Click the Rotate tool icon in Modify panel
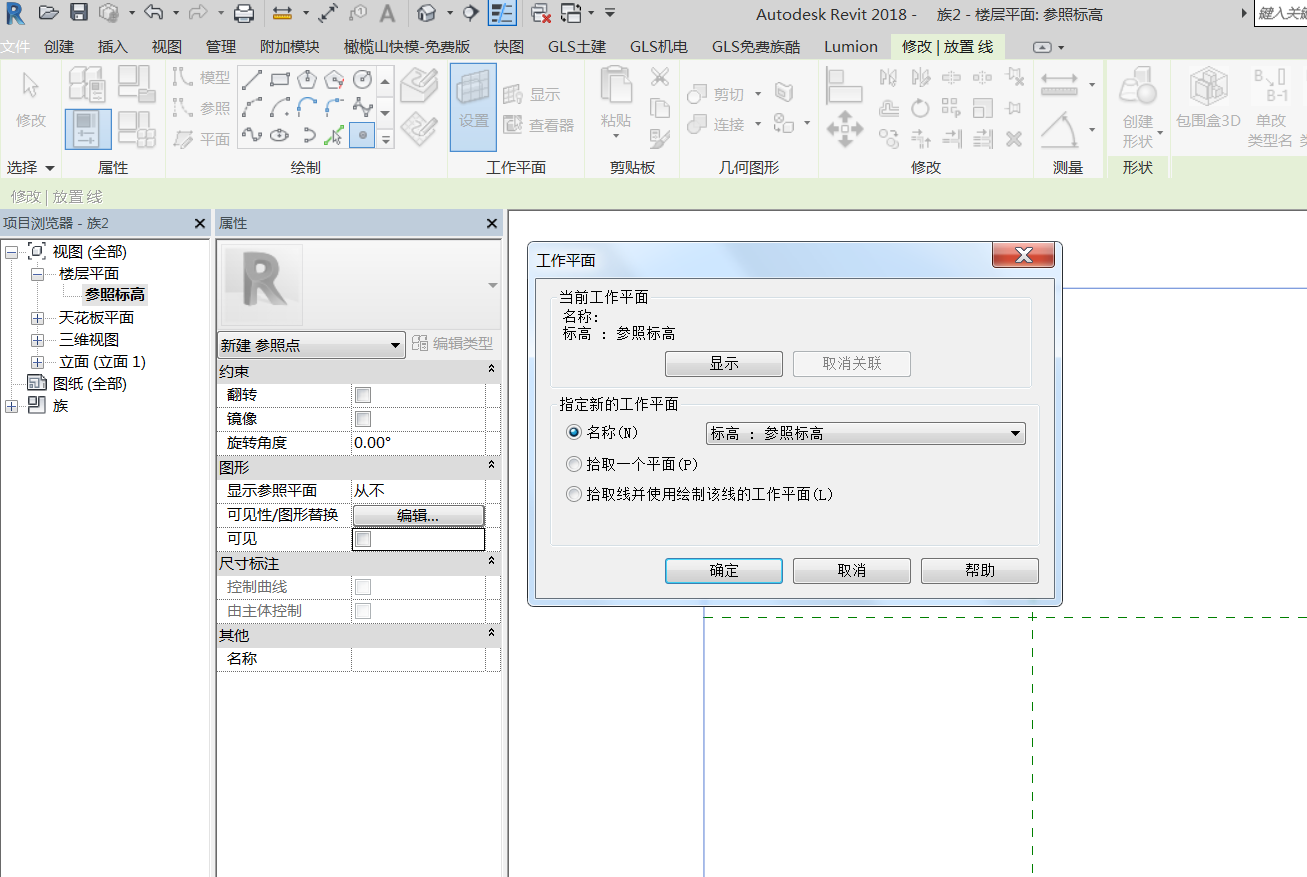 coord(920,108)
